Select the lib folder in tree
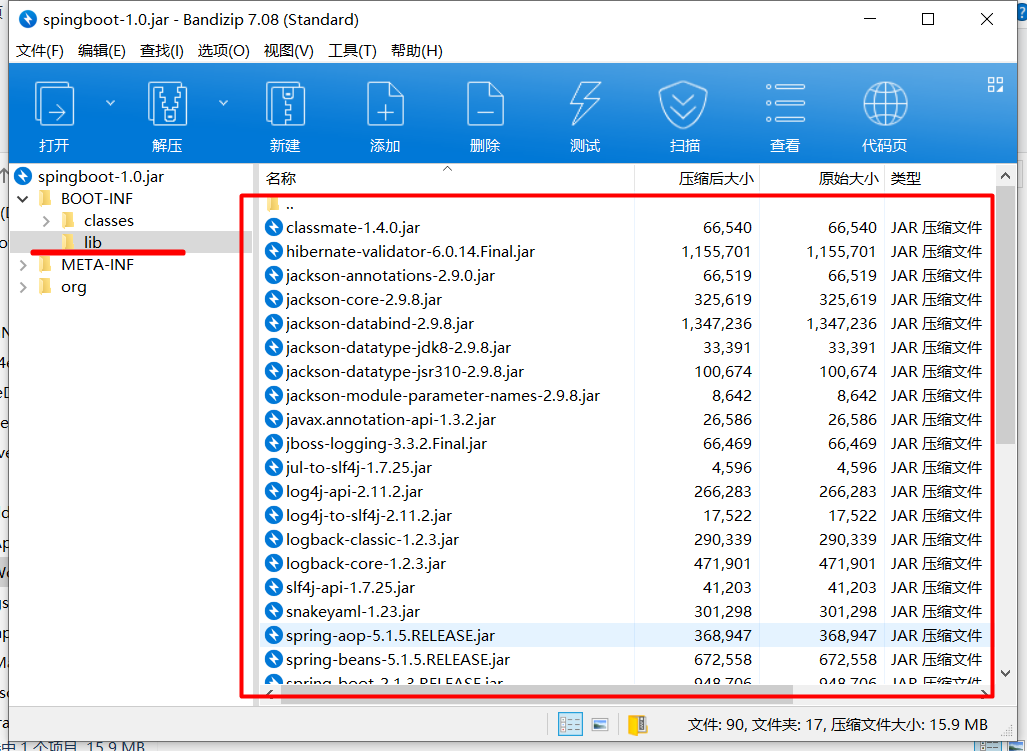This screenshot has height=751, width=1027. tap(92, 242)
